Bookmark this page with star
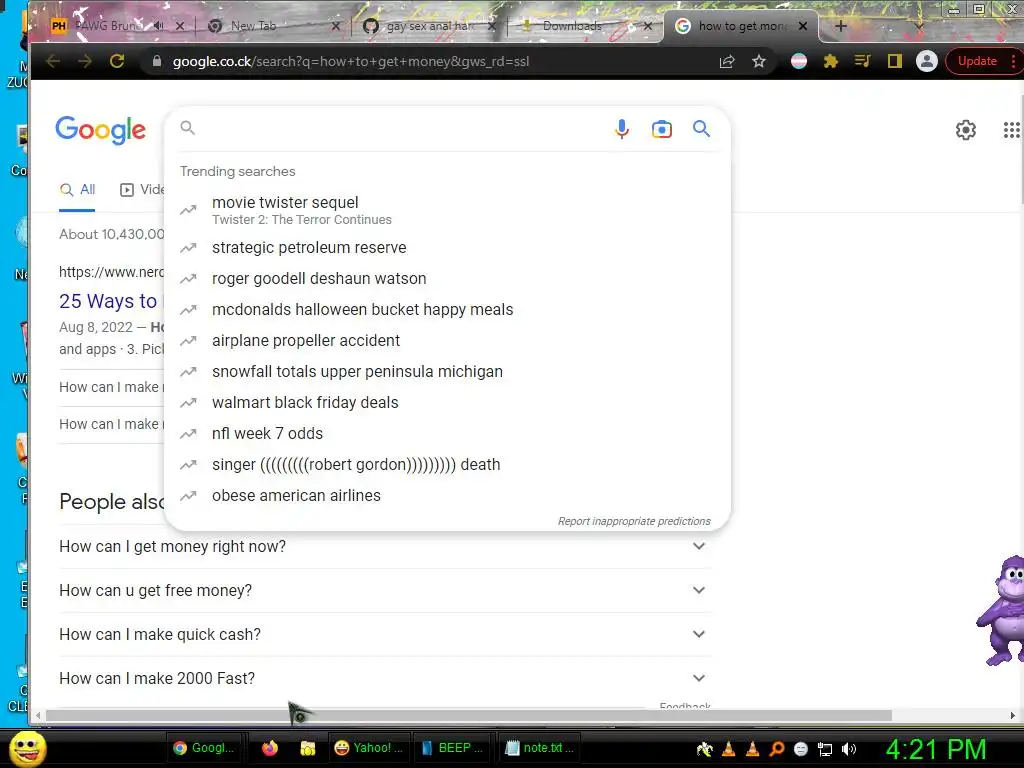This screenshot has width=1024, height=768. [758, 61]
